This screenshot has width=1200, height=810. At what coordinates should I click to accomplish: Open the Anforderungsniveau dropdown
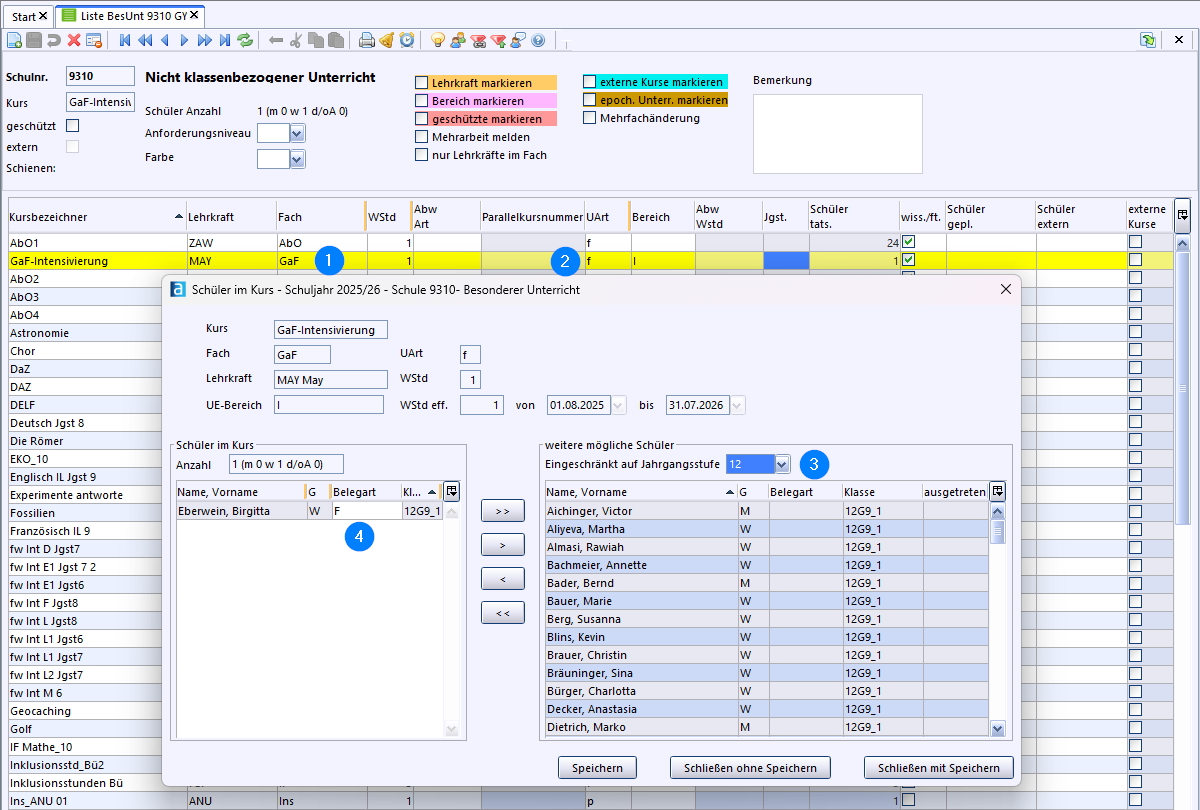click(x=297, y=133)
